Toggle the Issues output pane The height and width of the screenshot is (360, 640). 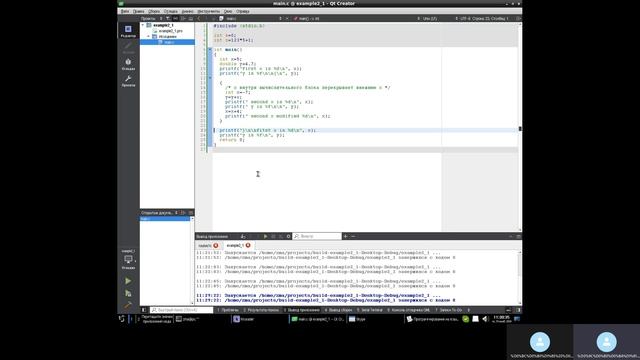point(229,310)
